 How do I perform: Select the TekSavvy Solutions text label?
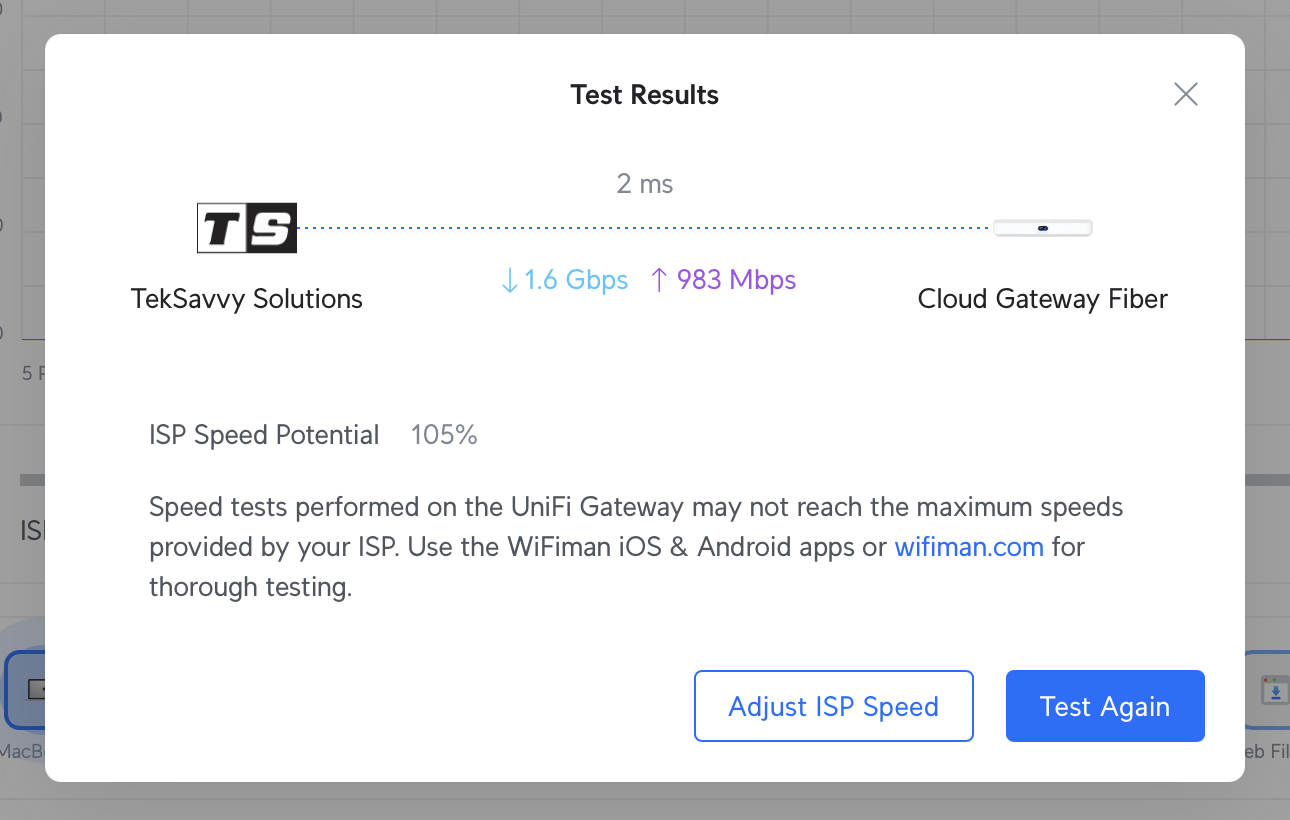(x=246, y=298)
